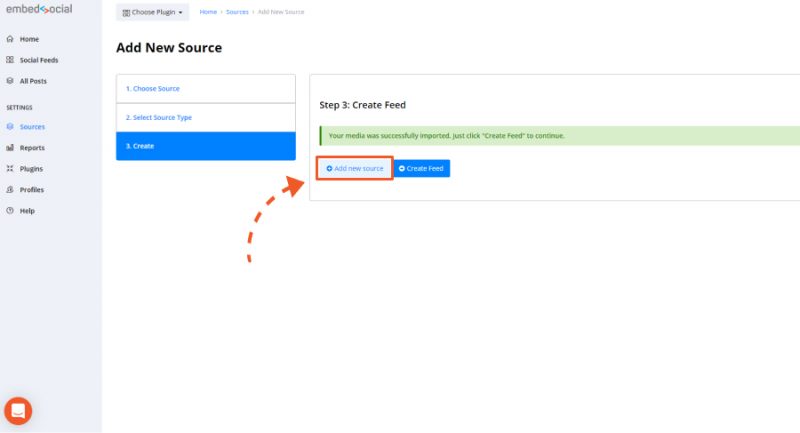800x433 pixels.
Task: Click the Add new source button
Action: (355, 168)
